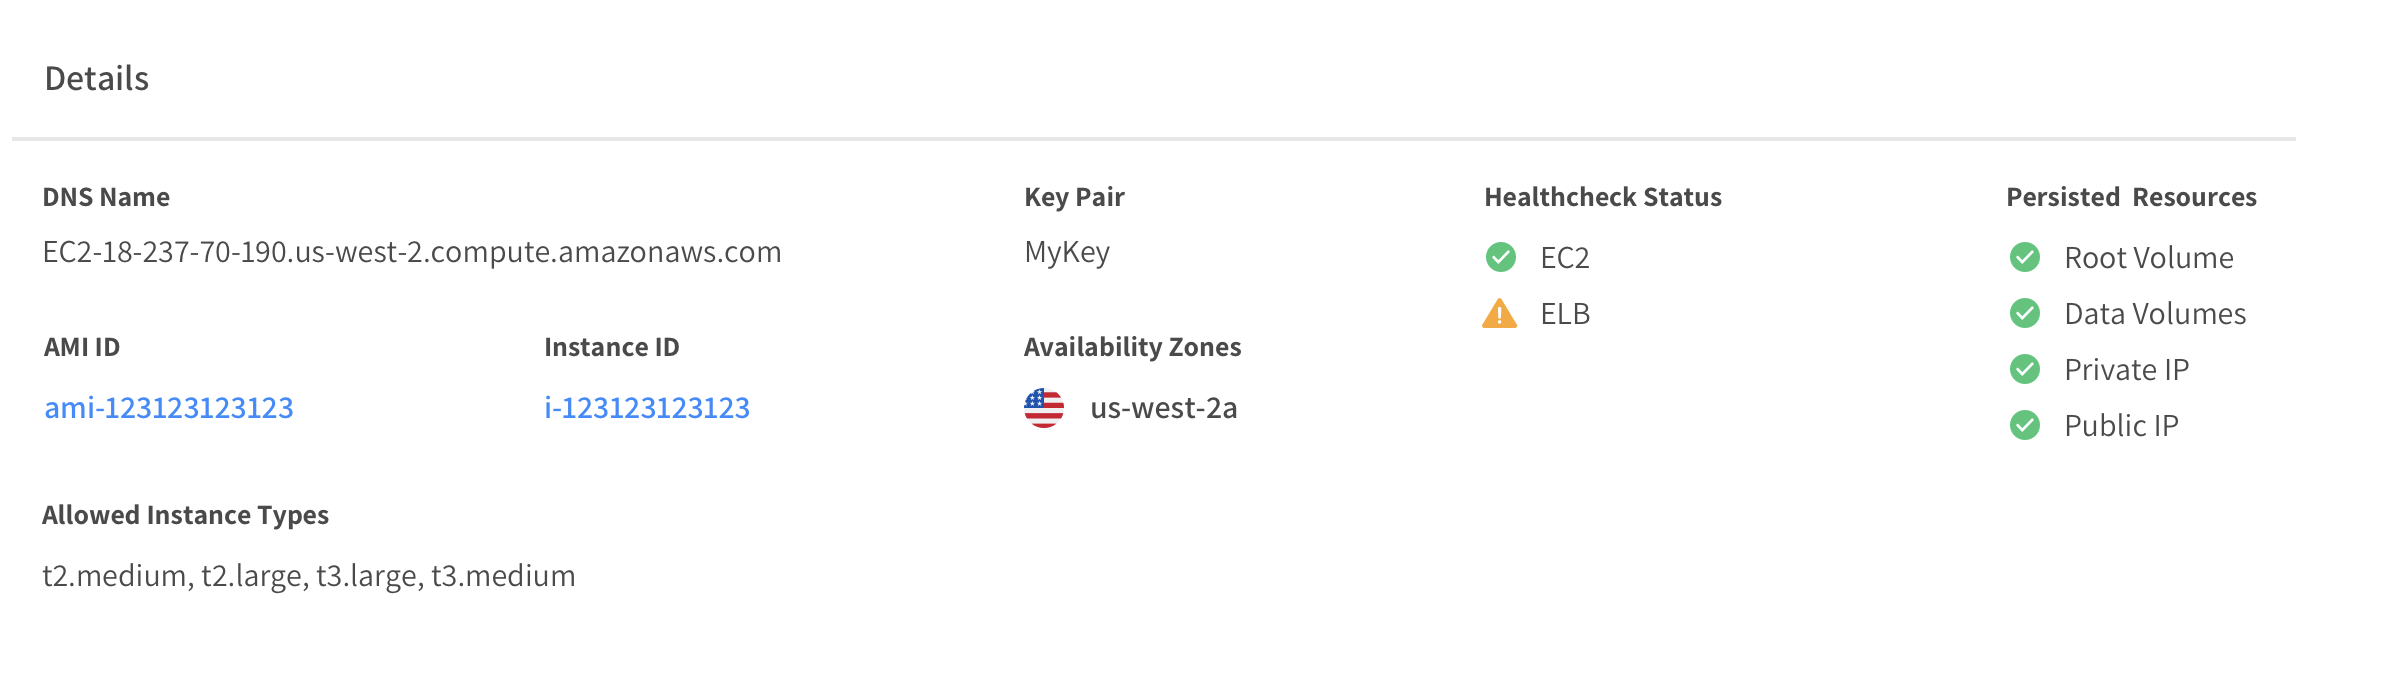Click the EC2 green checkmark icon
2384x682 pixels.
pyautogui.click(x=1500, y=257)
